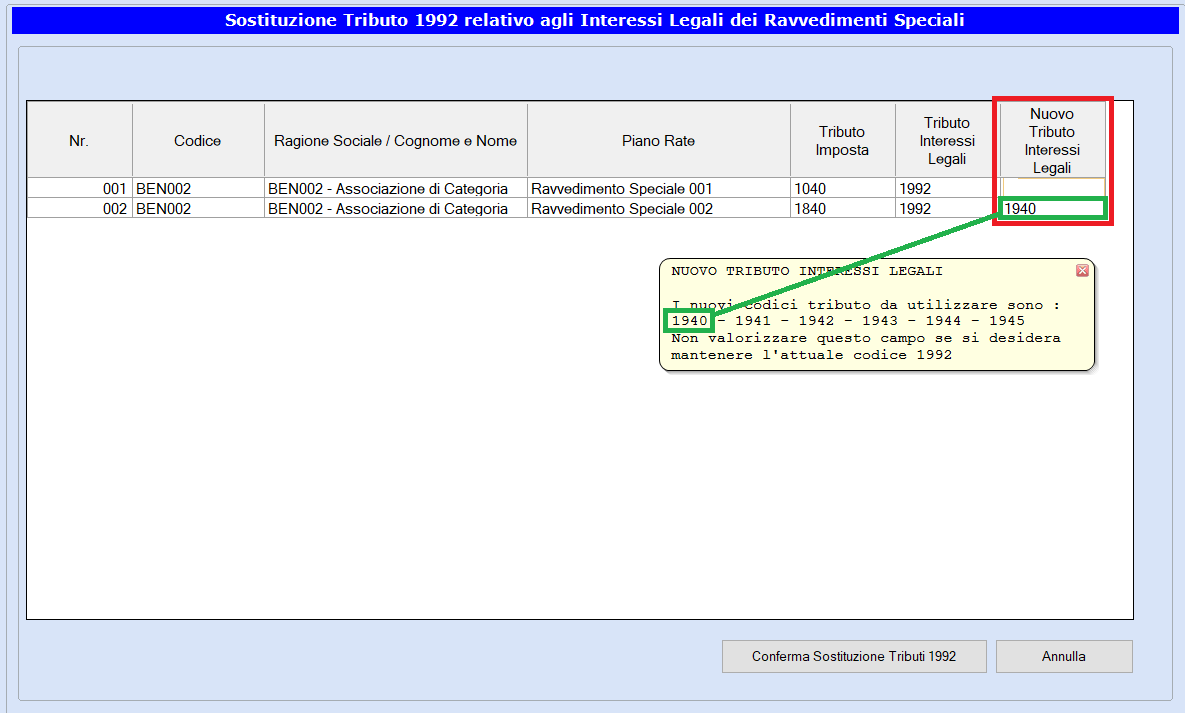Click the Tributo Imposta column header
This screenshot has height=713, width=1185.
[x=842, y=141]
